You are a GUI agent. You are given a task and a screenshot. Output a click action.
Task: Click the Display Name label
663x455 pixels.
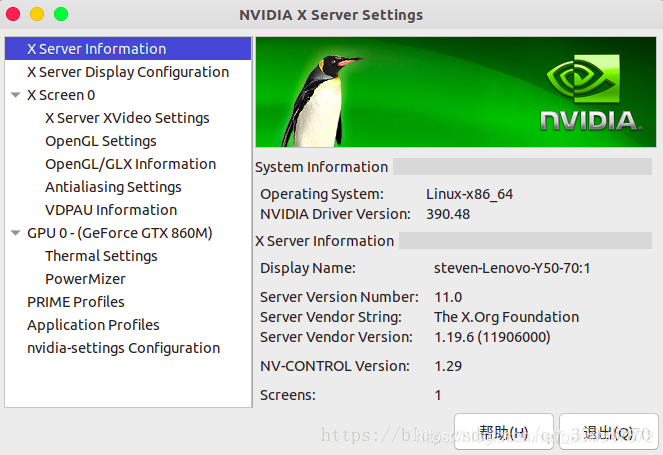308,268
